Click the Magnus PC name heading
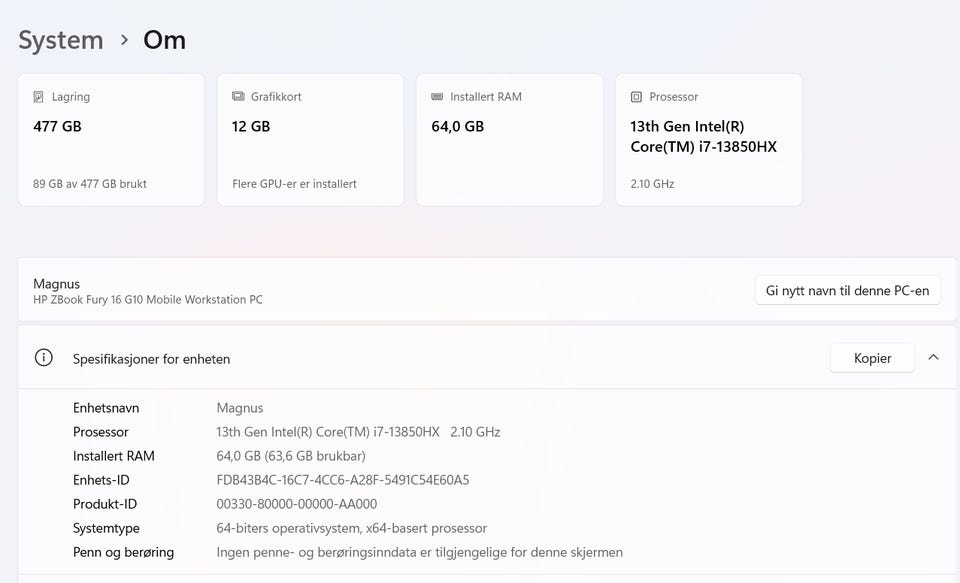The height and width of the screenshot is (583, 960). click(57, 284)
